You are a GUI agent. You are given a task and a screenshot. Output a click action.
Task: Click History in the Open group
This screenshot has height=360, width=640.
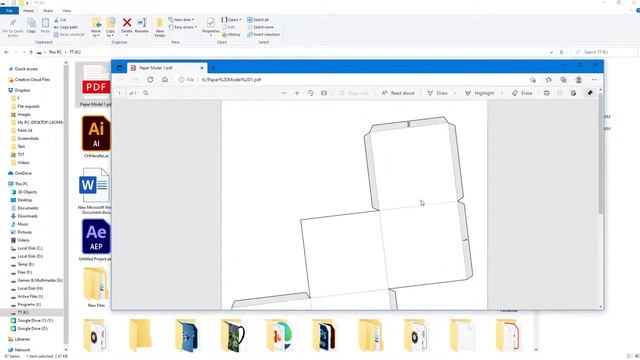coord(231,35)
